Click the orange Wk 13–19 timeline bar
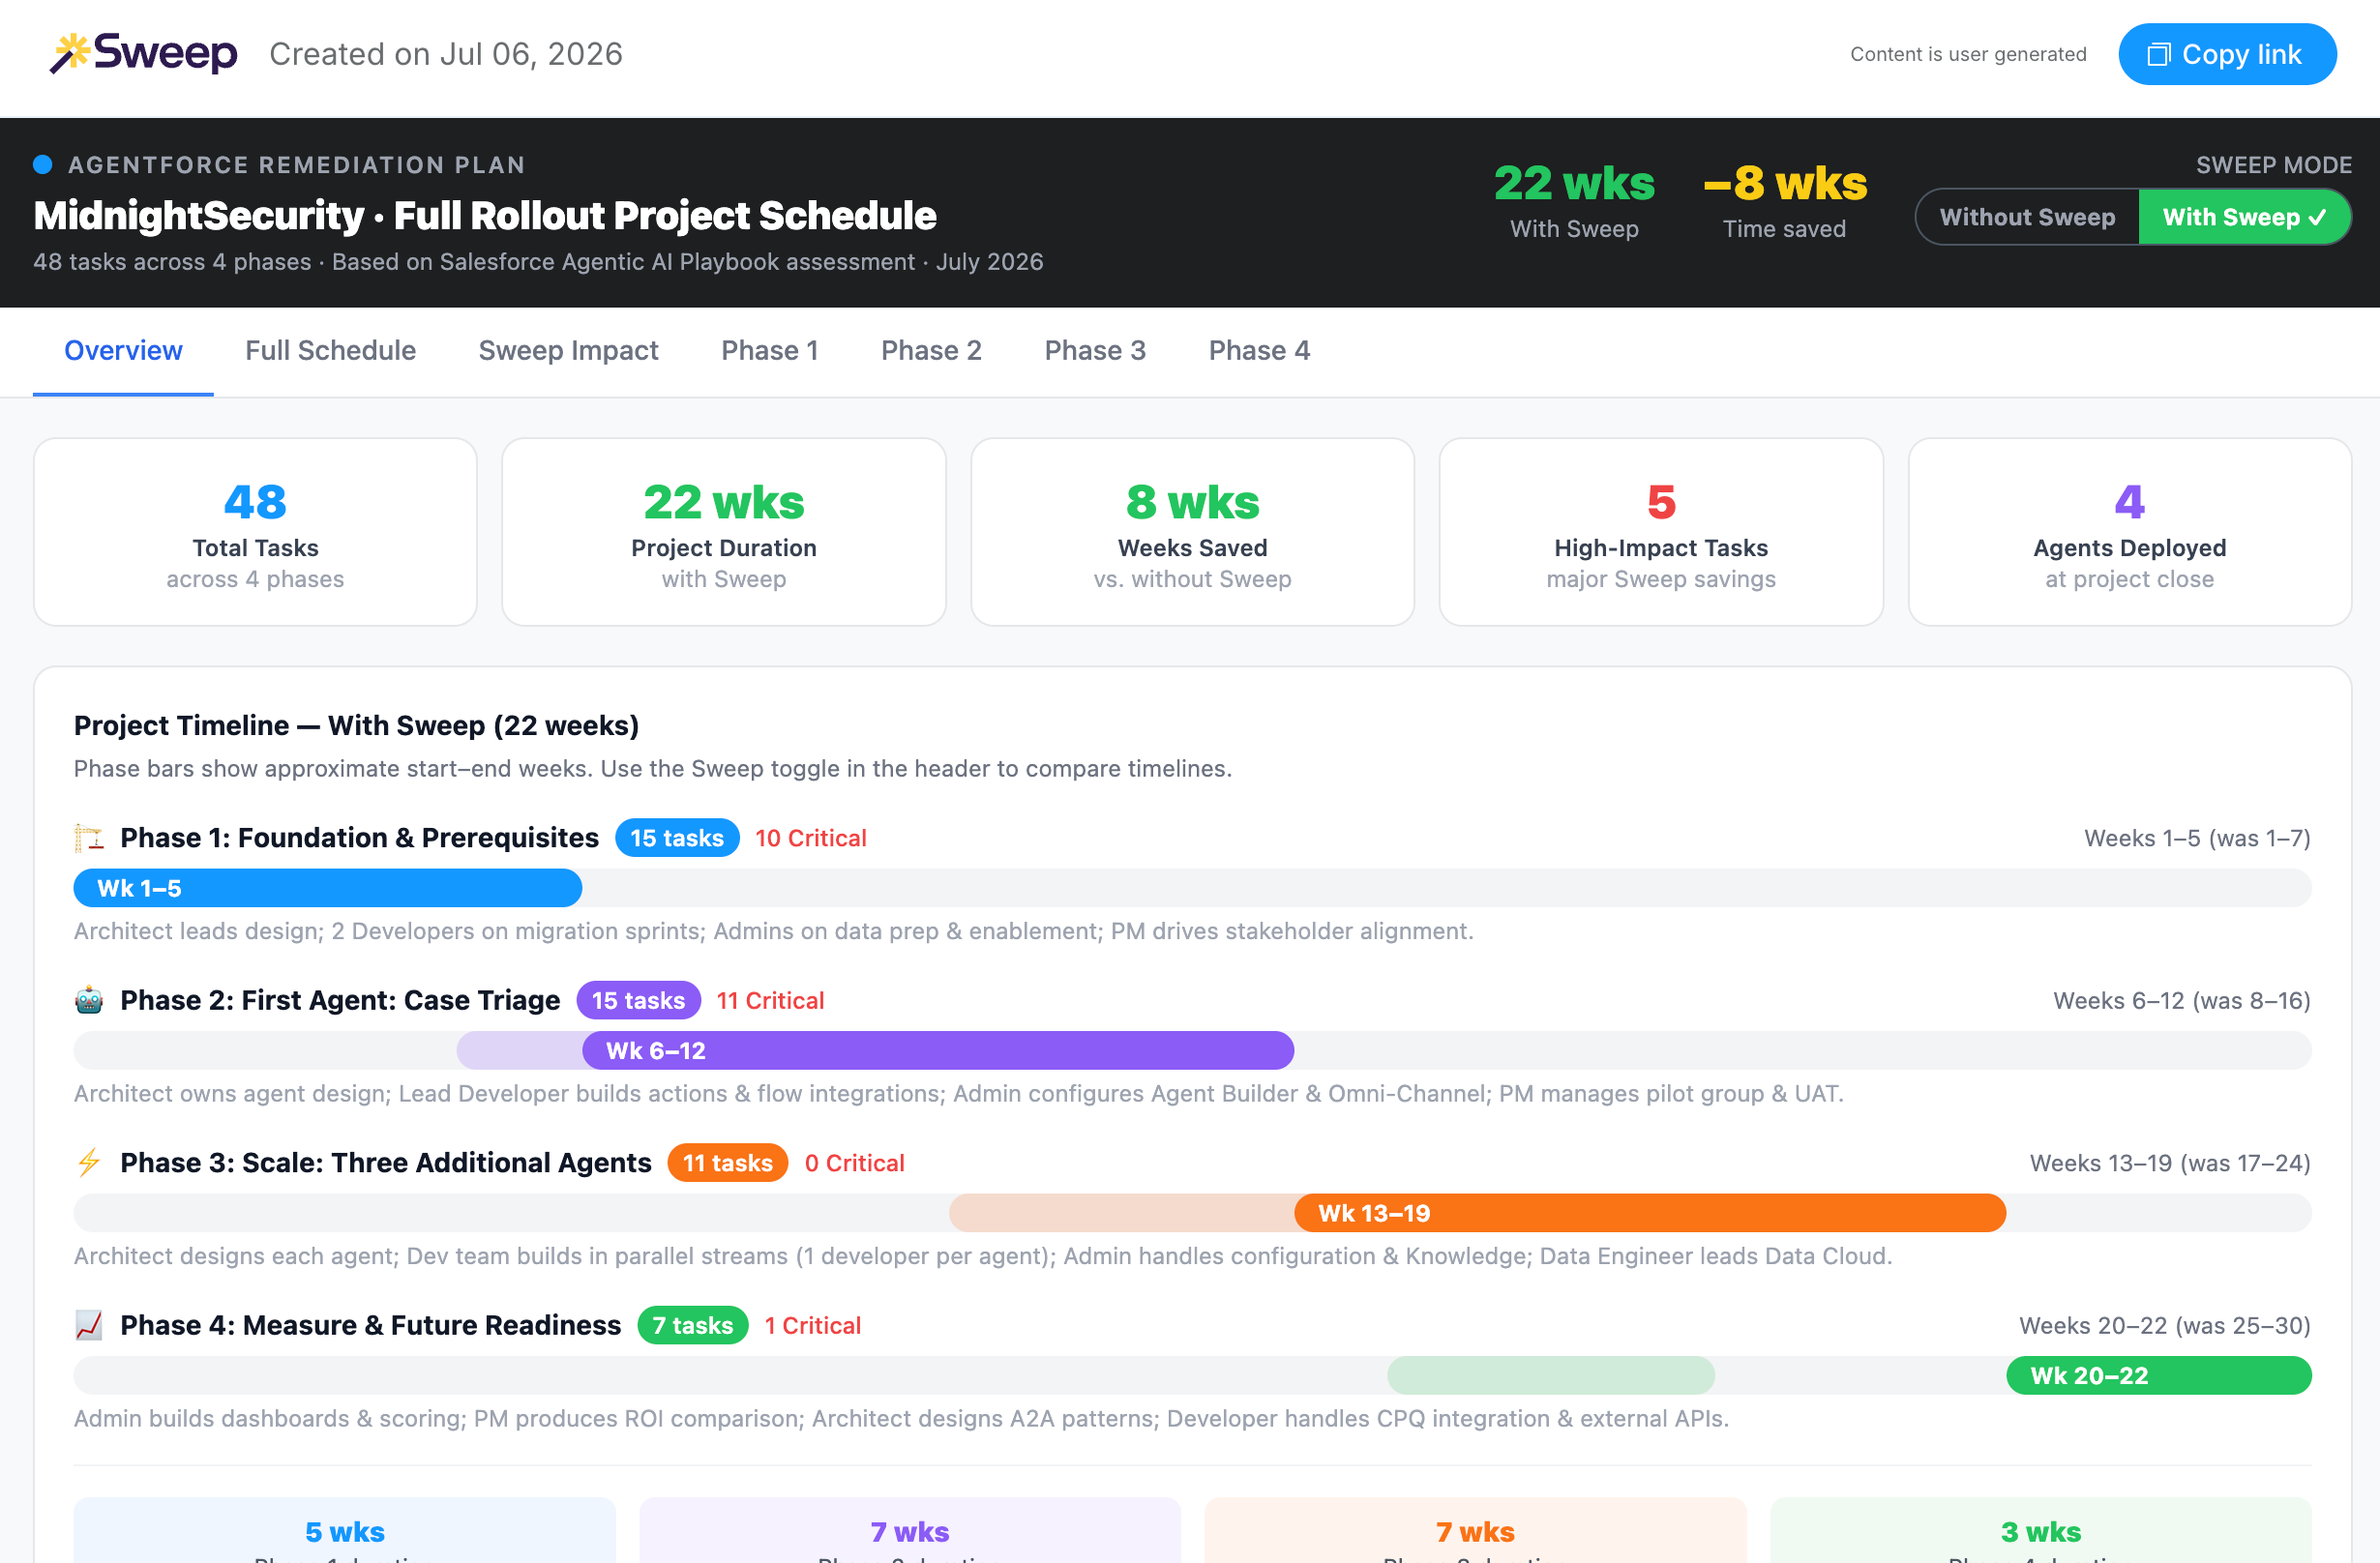2380x1563 pixels. pos(1650,1213)
